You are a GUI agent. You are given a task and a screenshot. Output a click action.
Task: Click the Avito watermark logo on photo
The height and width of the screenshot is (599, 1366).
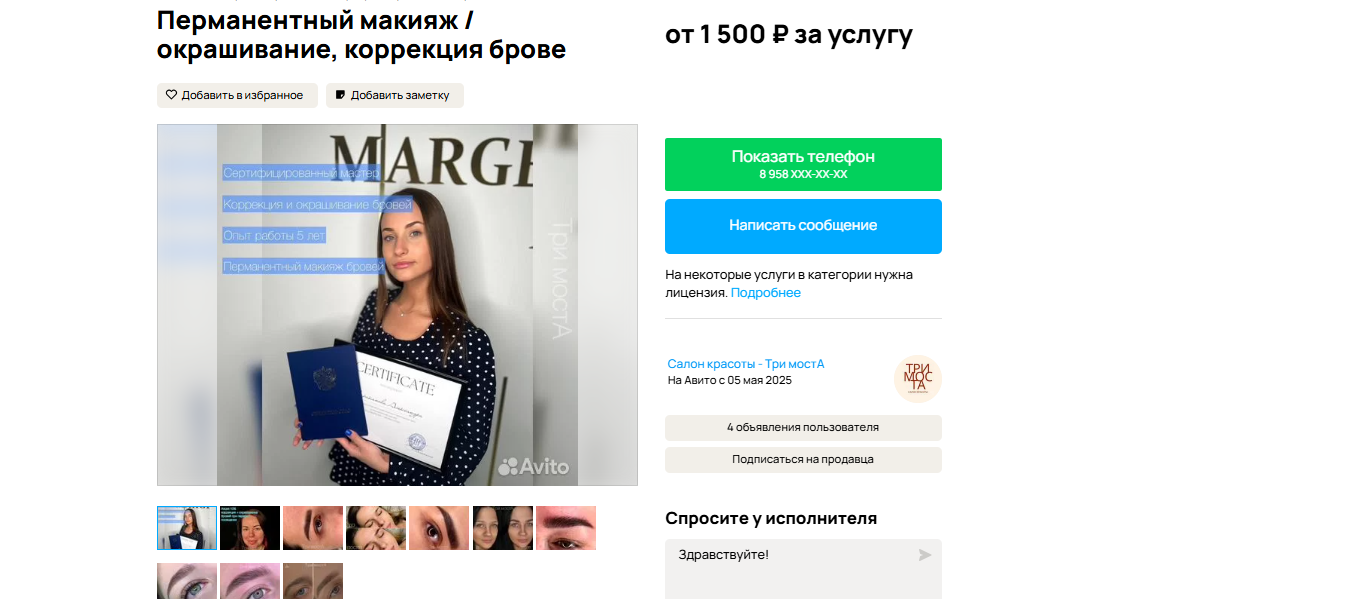534,466
